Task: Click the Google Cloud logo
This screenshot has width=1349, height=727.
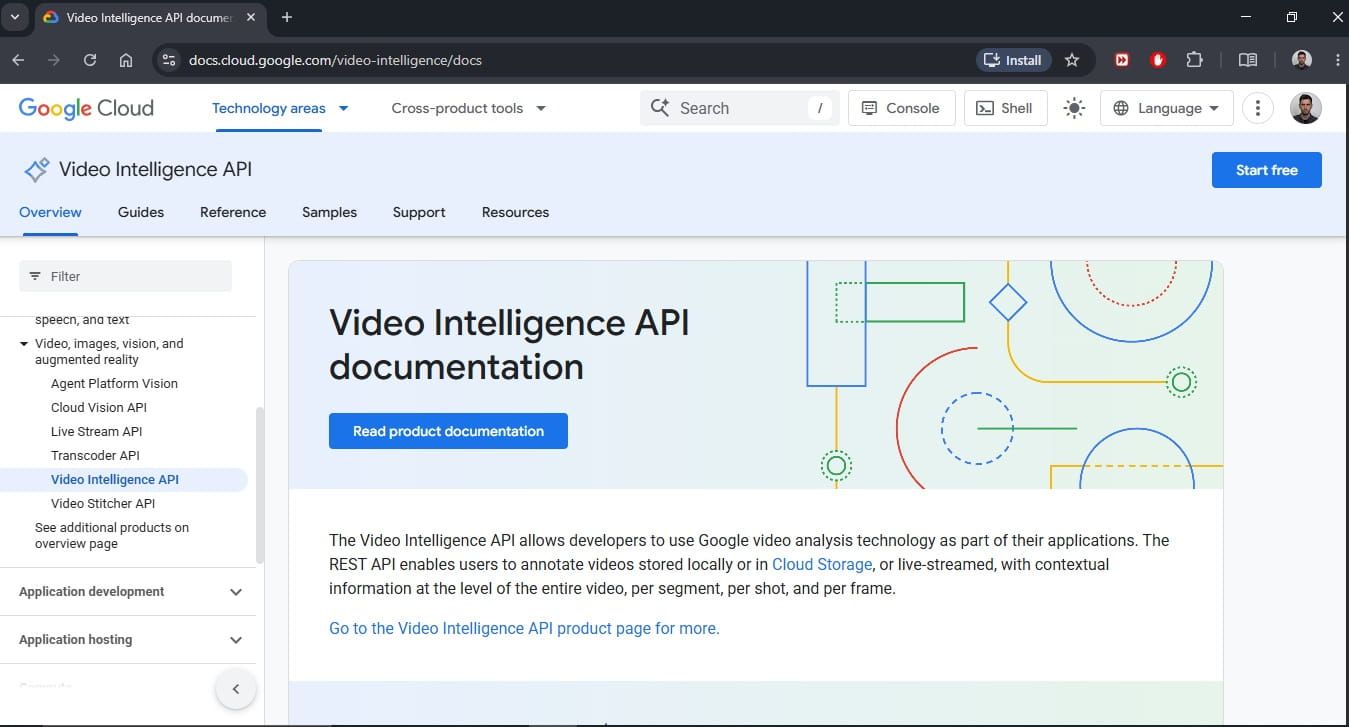Action: (86, 108)
